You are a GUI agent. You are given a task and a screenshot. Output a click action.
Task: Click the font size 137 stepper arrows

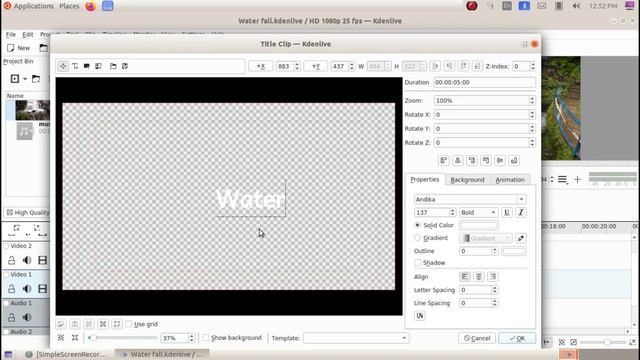tap(452, 213)
